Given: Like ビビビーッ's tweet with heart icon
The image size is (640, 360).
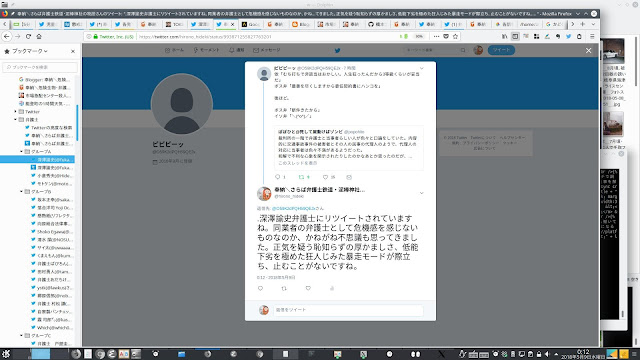Looking at the screenshot, I should pos(325,177).
